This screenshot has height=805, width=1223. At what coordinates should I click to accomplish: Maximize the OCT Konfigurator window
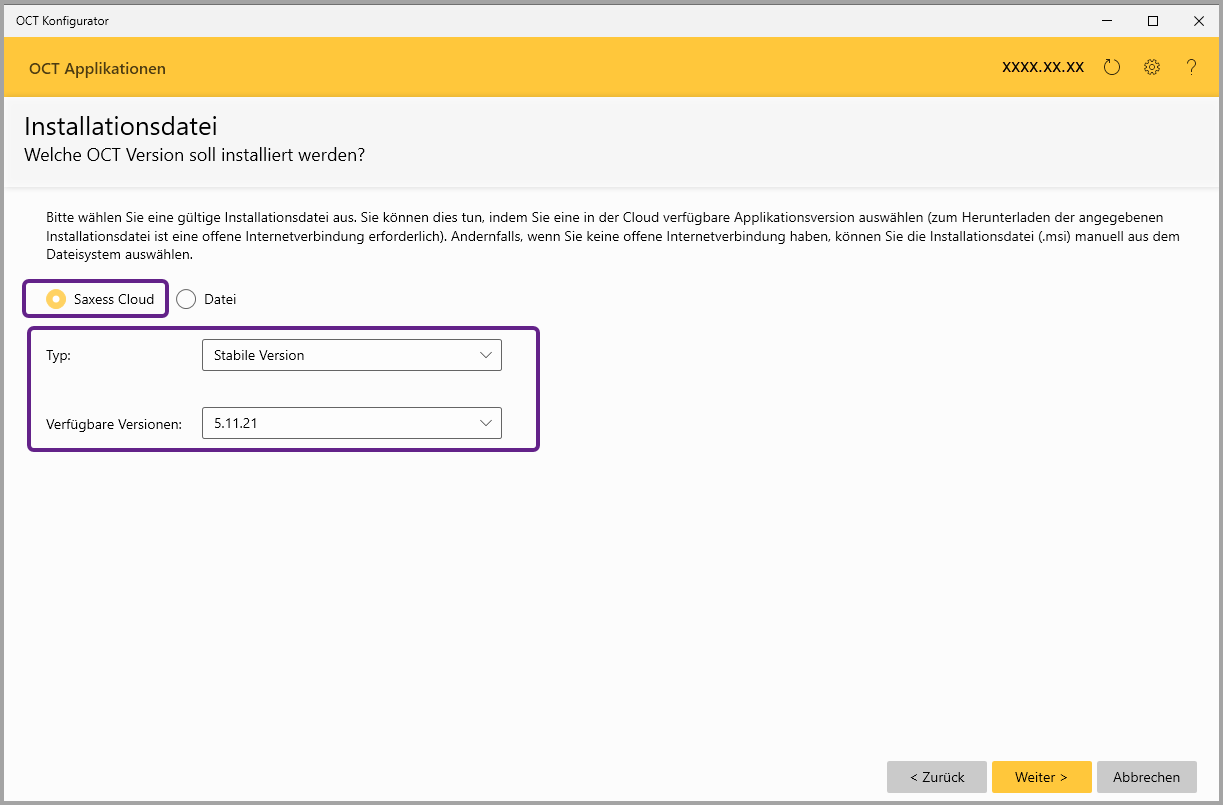point(1153,20)
